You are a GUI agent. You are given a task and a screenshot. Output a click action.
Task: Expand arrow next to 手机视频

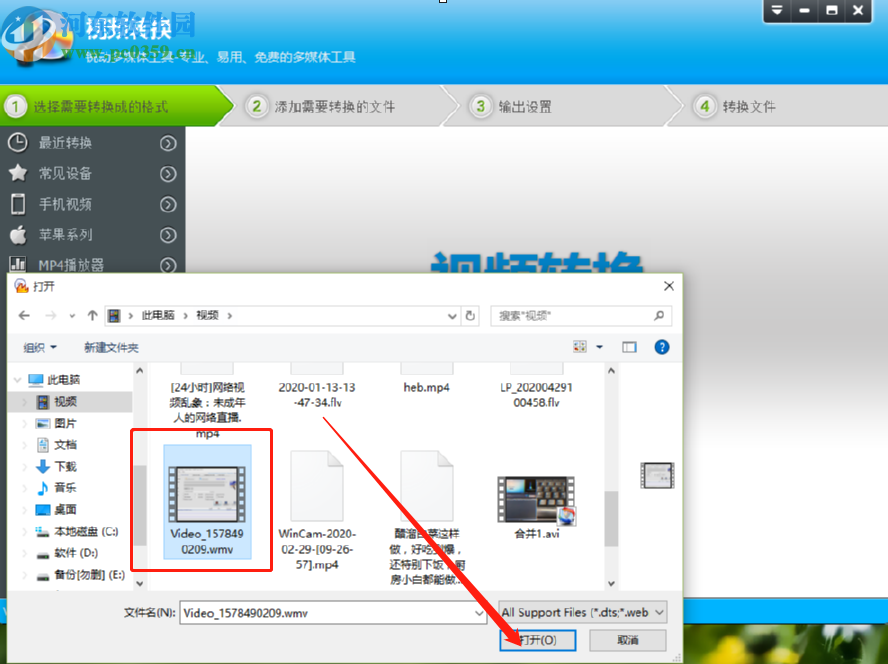pos(168,205)
